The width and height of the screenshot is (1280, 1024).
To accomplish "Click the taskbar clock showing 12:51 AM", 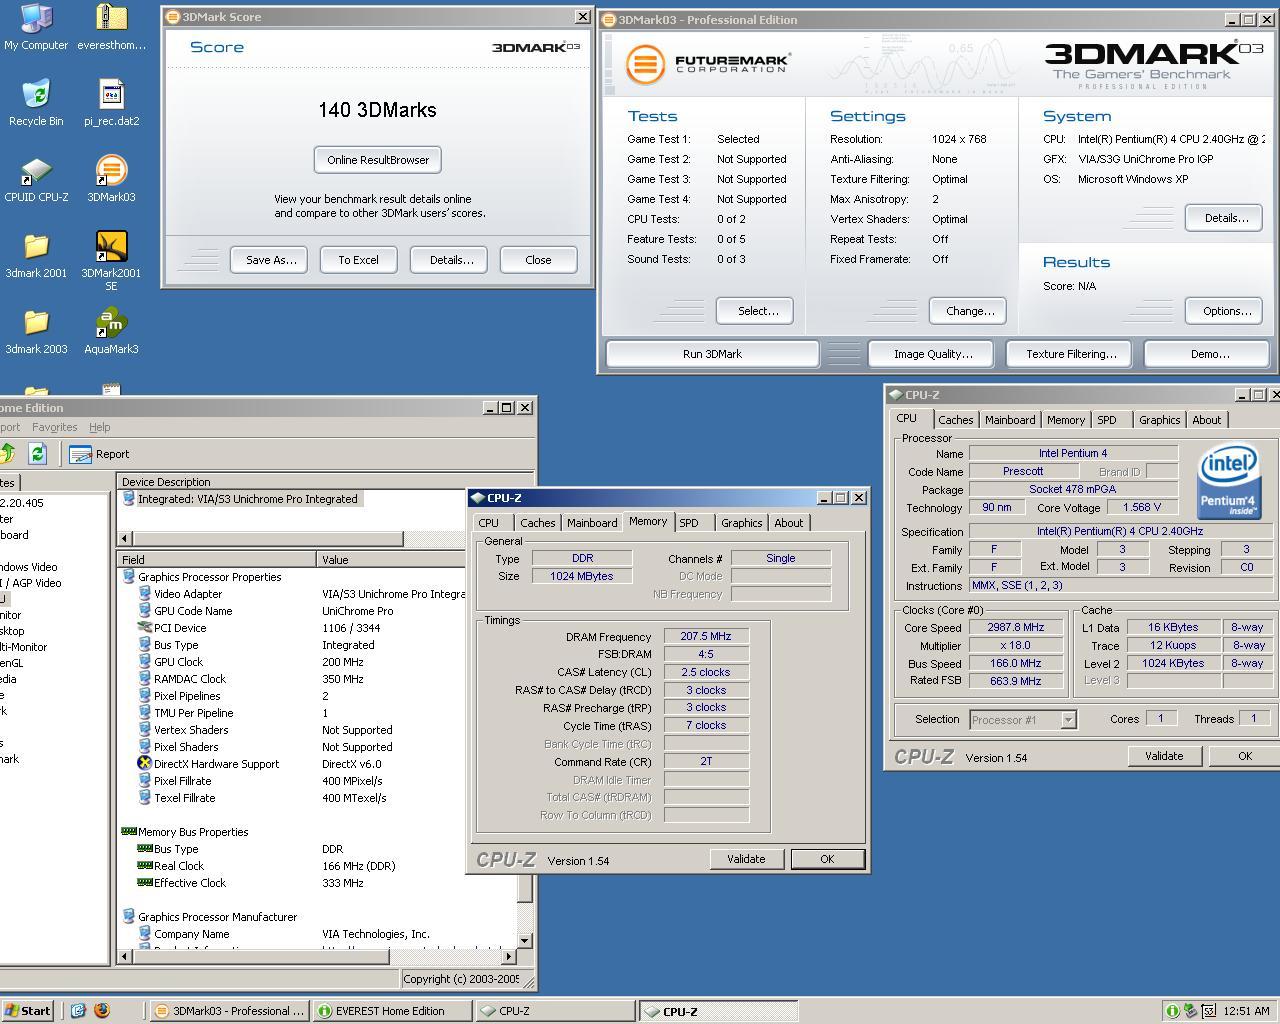I will point(1246,1011).
